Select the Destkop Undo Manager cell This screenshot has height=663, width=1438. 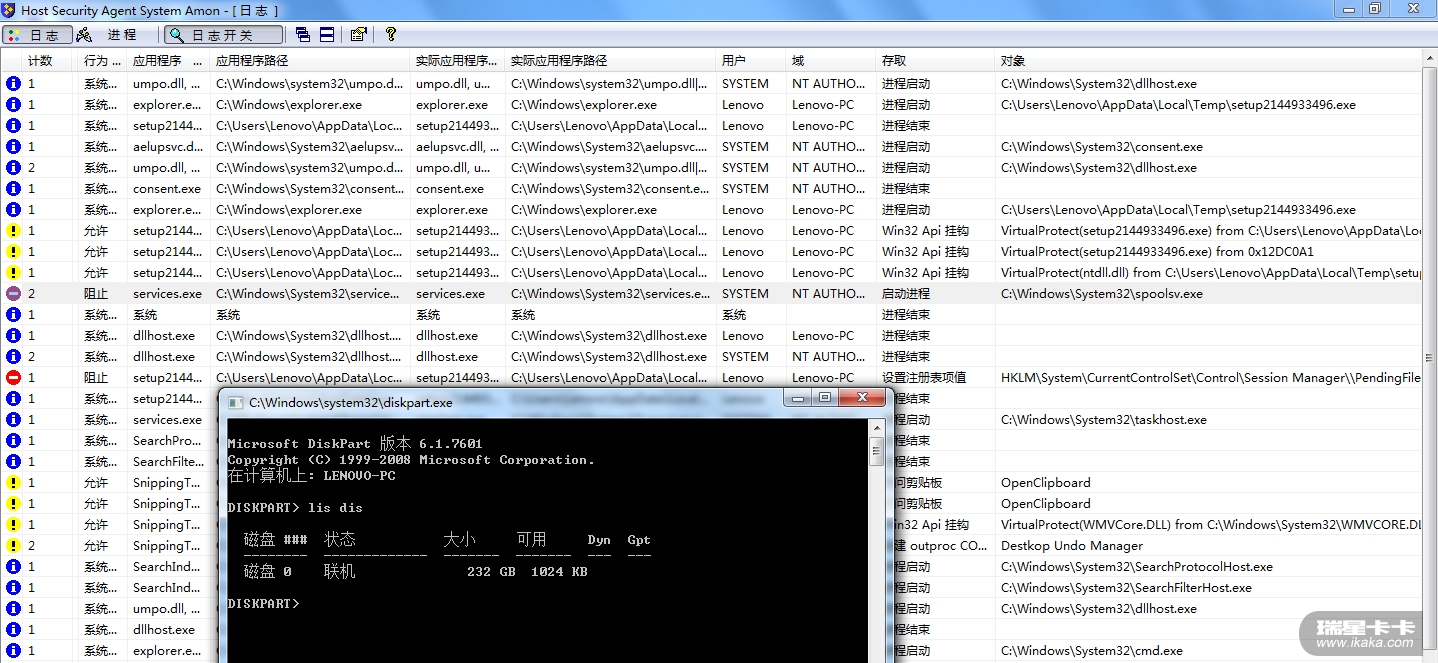pos(1071,546)
